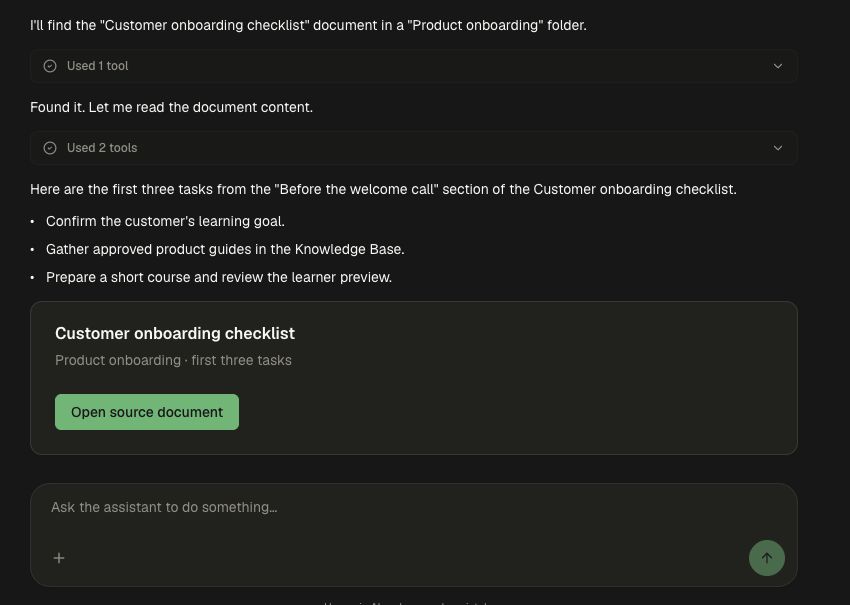Click check-circle icon beside Used 2 tools
Image resolution: width=850 pixels, height=605 pixels.
pos(50,148)
